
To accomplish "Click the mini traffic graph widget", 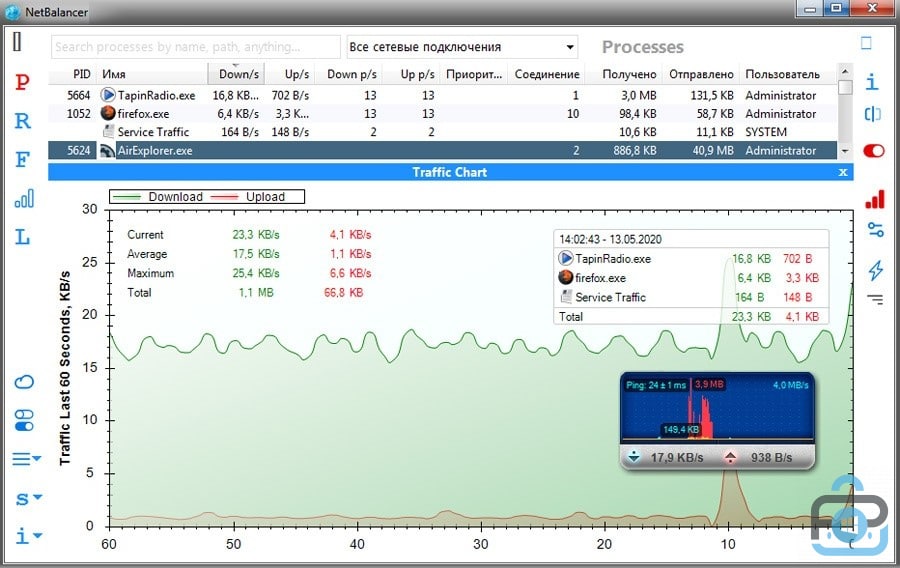I will (717, 409).
